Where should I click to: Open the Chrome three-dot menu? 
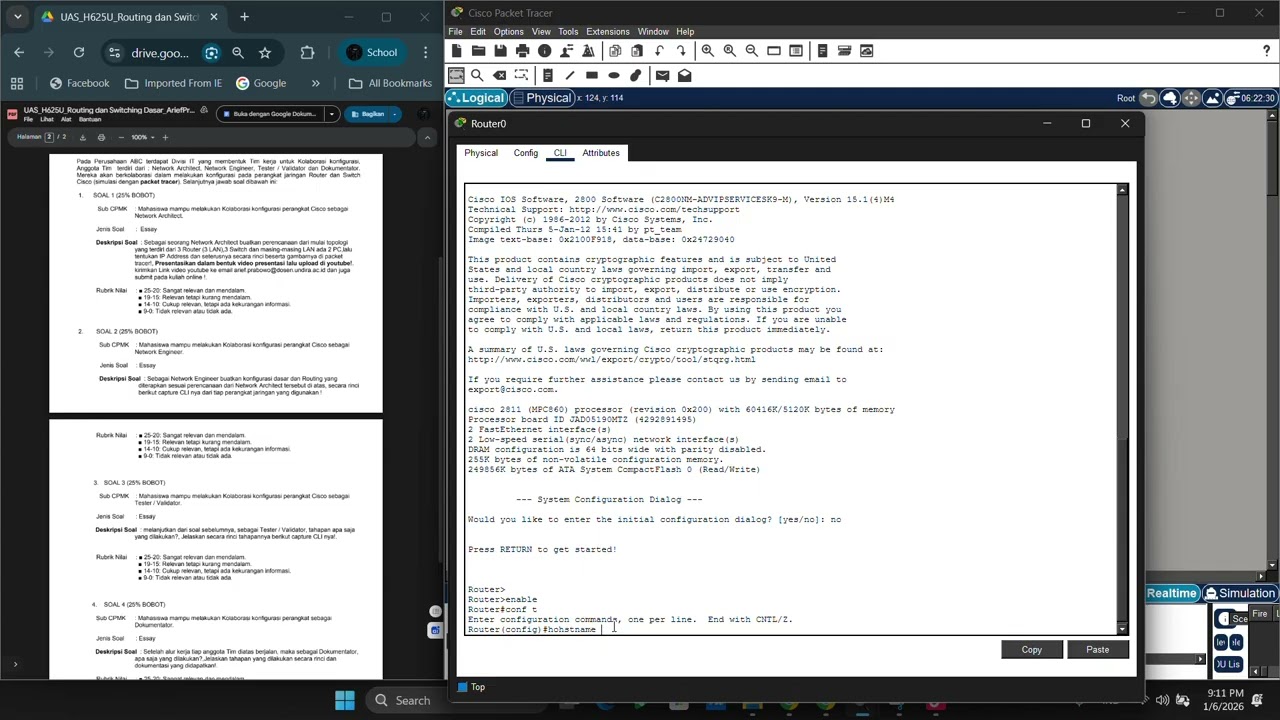(x=426, y=53)
